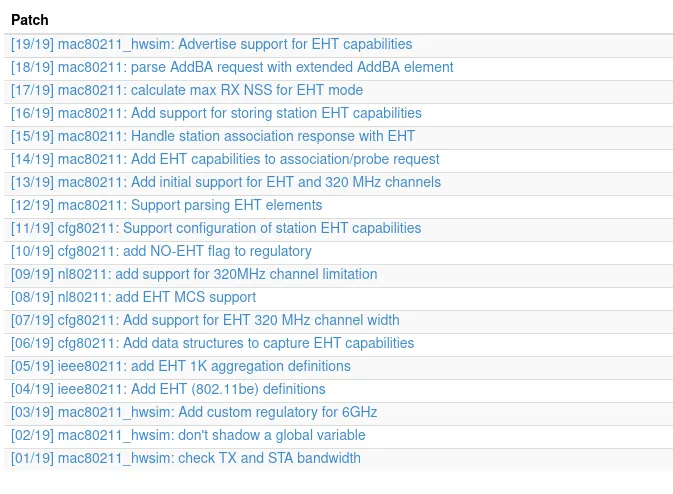Click patch 10/19 add NO-EHT flag to regulatory
Screen dimensions: 673x494
click(161, 251)
